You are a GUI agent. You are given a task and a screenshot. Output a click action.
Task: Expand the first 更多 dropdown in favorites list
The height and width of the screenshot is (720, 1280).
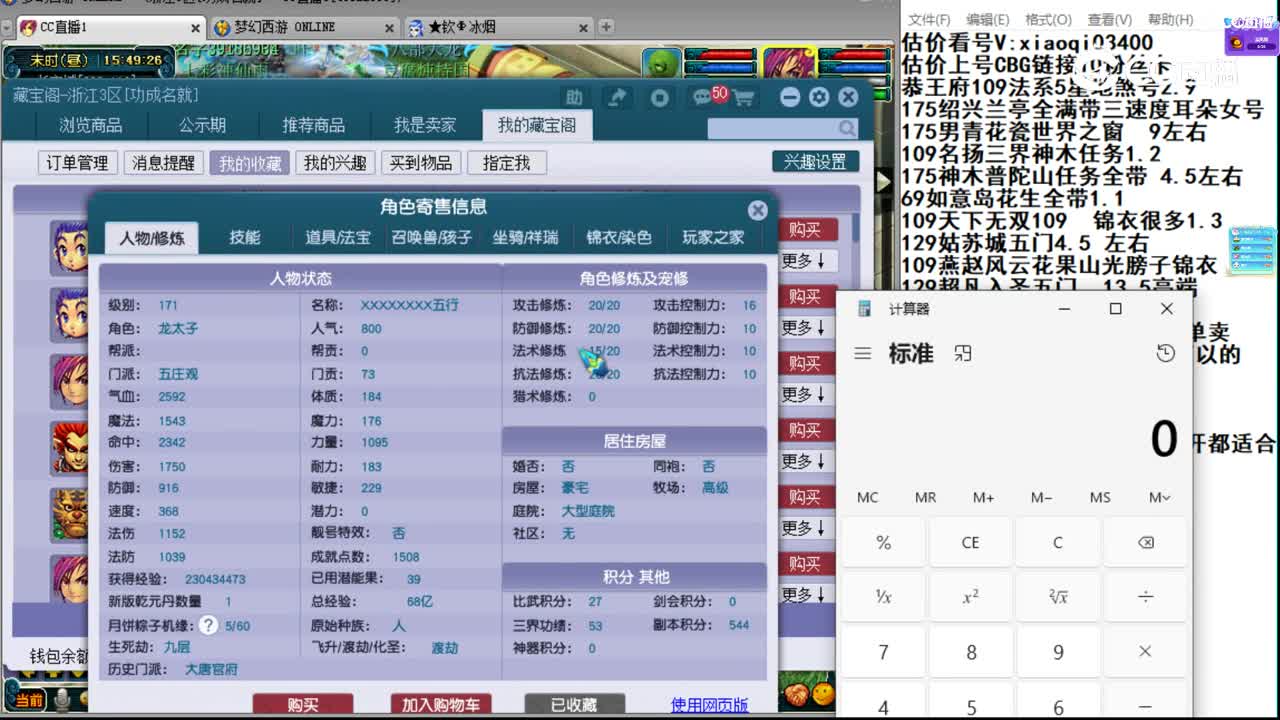pyautogui.click(x=805, y=261)
